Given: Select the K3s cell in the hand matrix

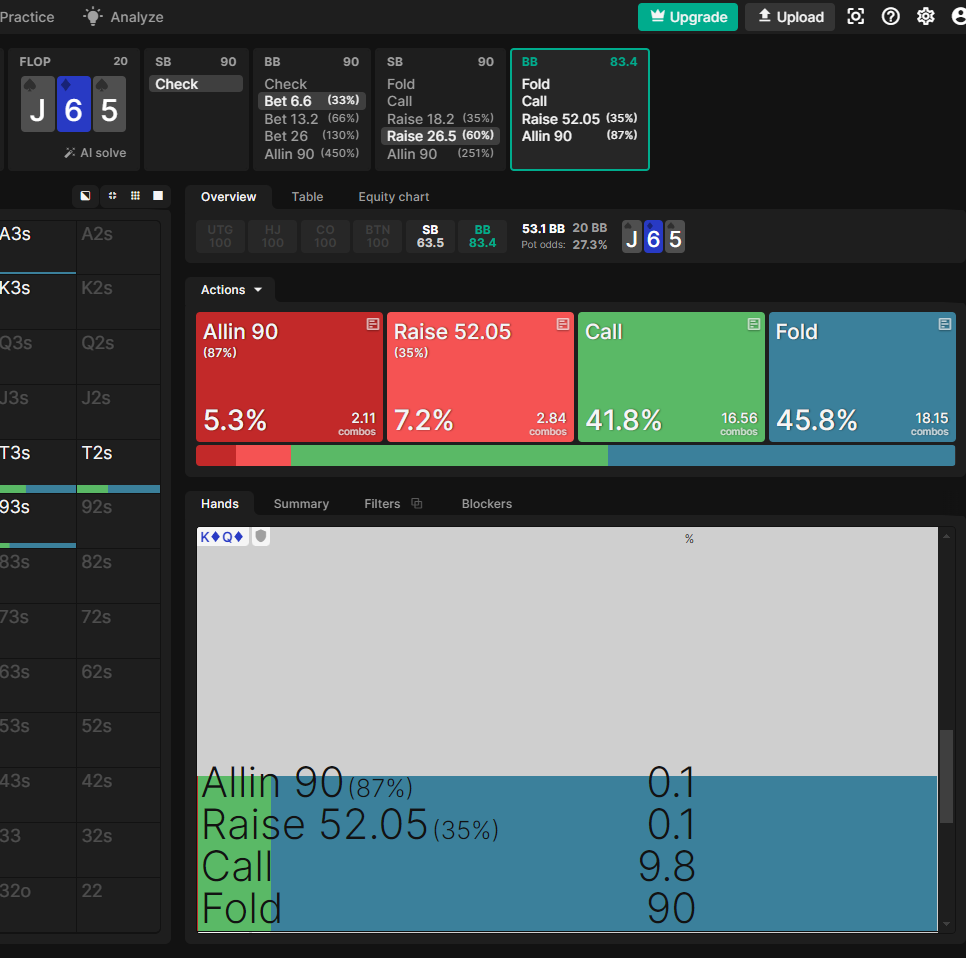Looking at the screenshot, I should (37, 301).
